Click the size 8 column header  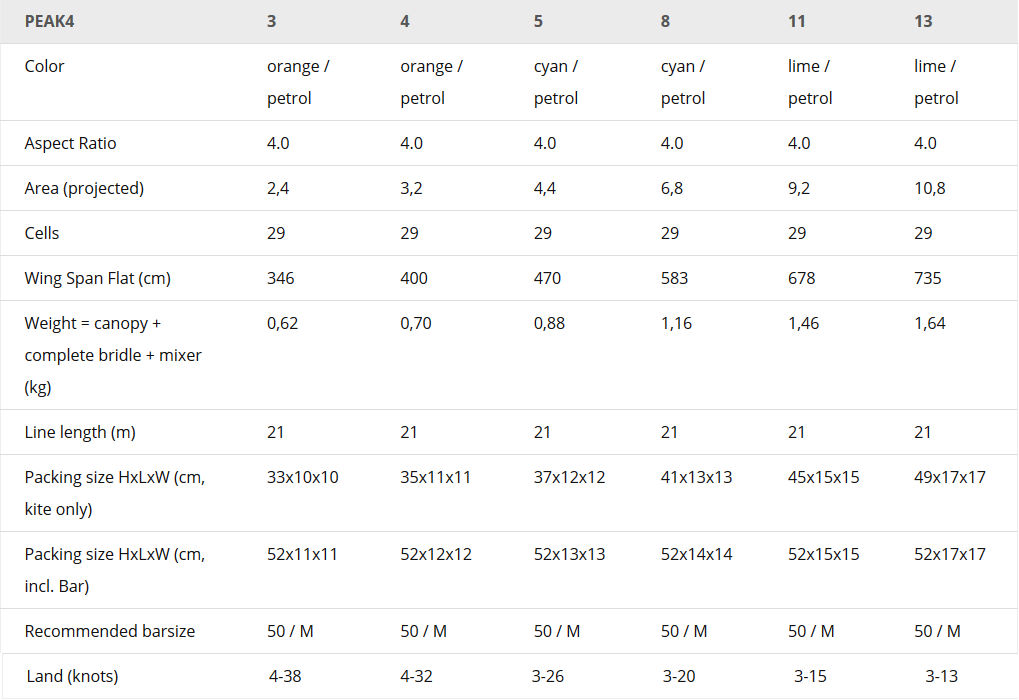pyautogui.click(x=666, y=21)
